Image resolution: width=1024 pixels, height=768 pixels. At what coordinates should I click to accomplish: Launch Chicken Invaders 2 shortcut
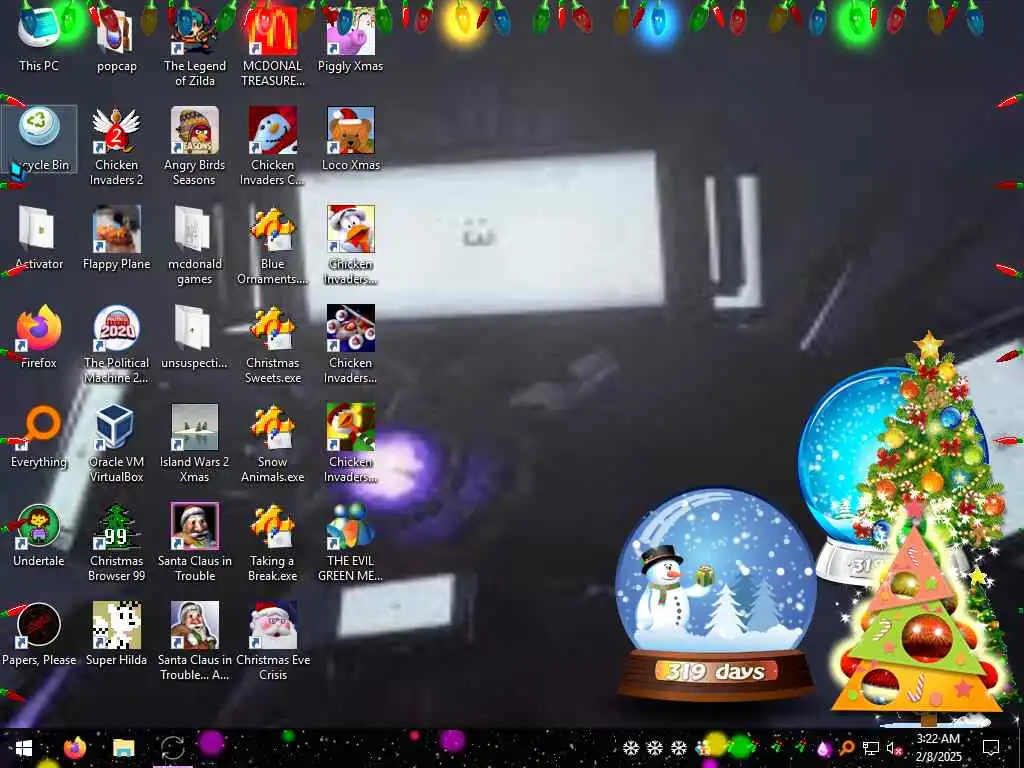coord(116,146)
